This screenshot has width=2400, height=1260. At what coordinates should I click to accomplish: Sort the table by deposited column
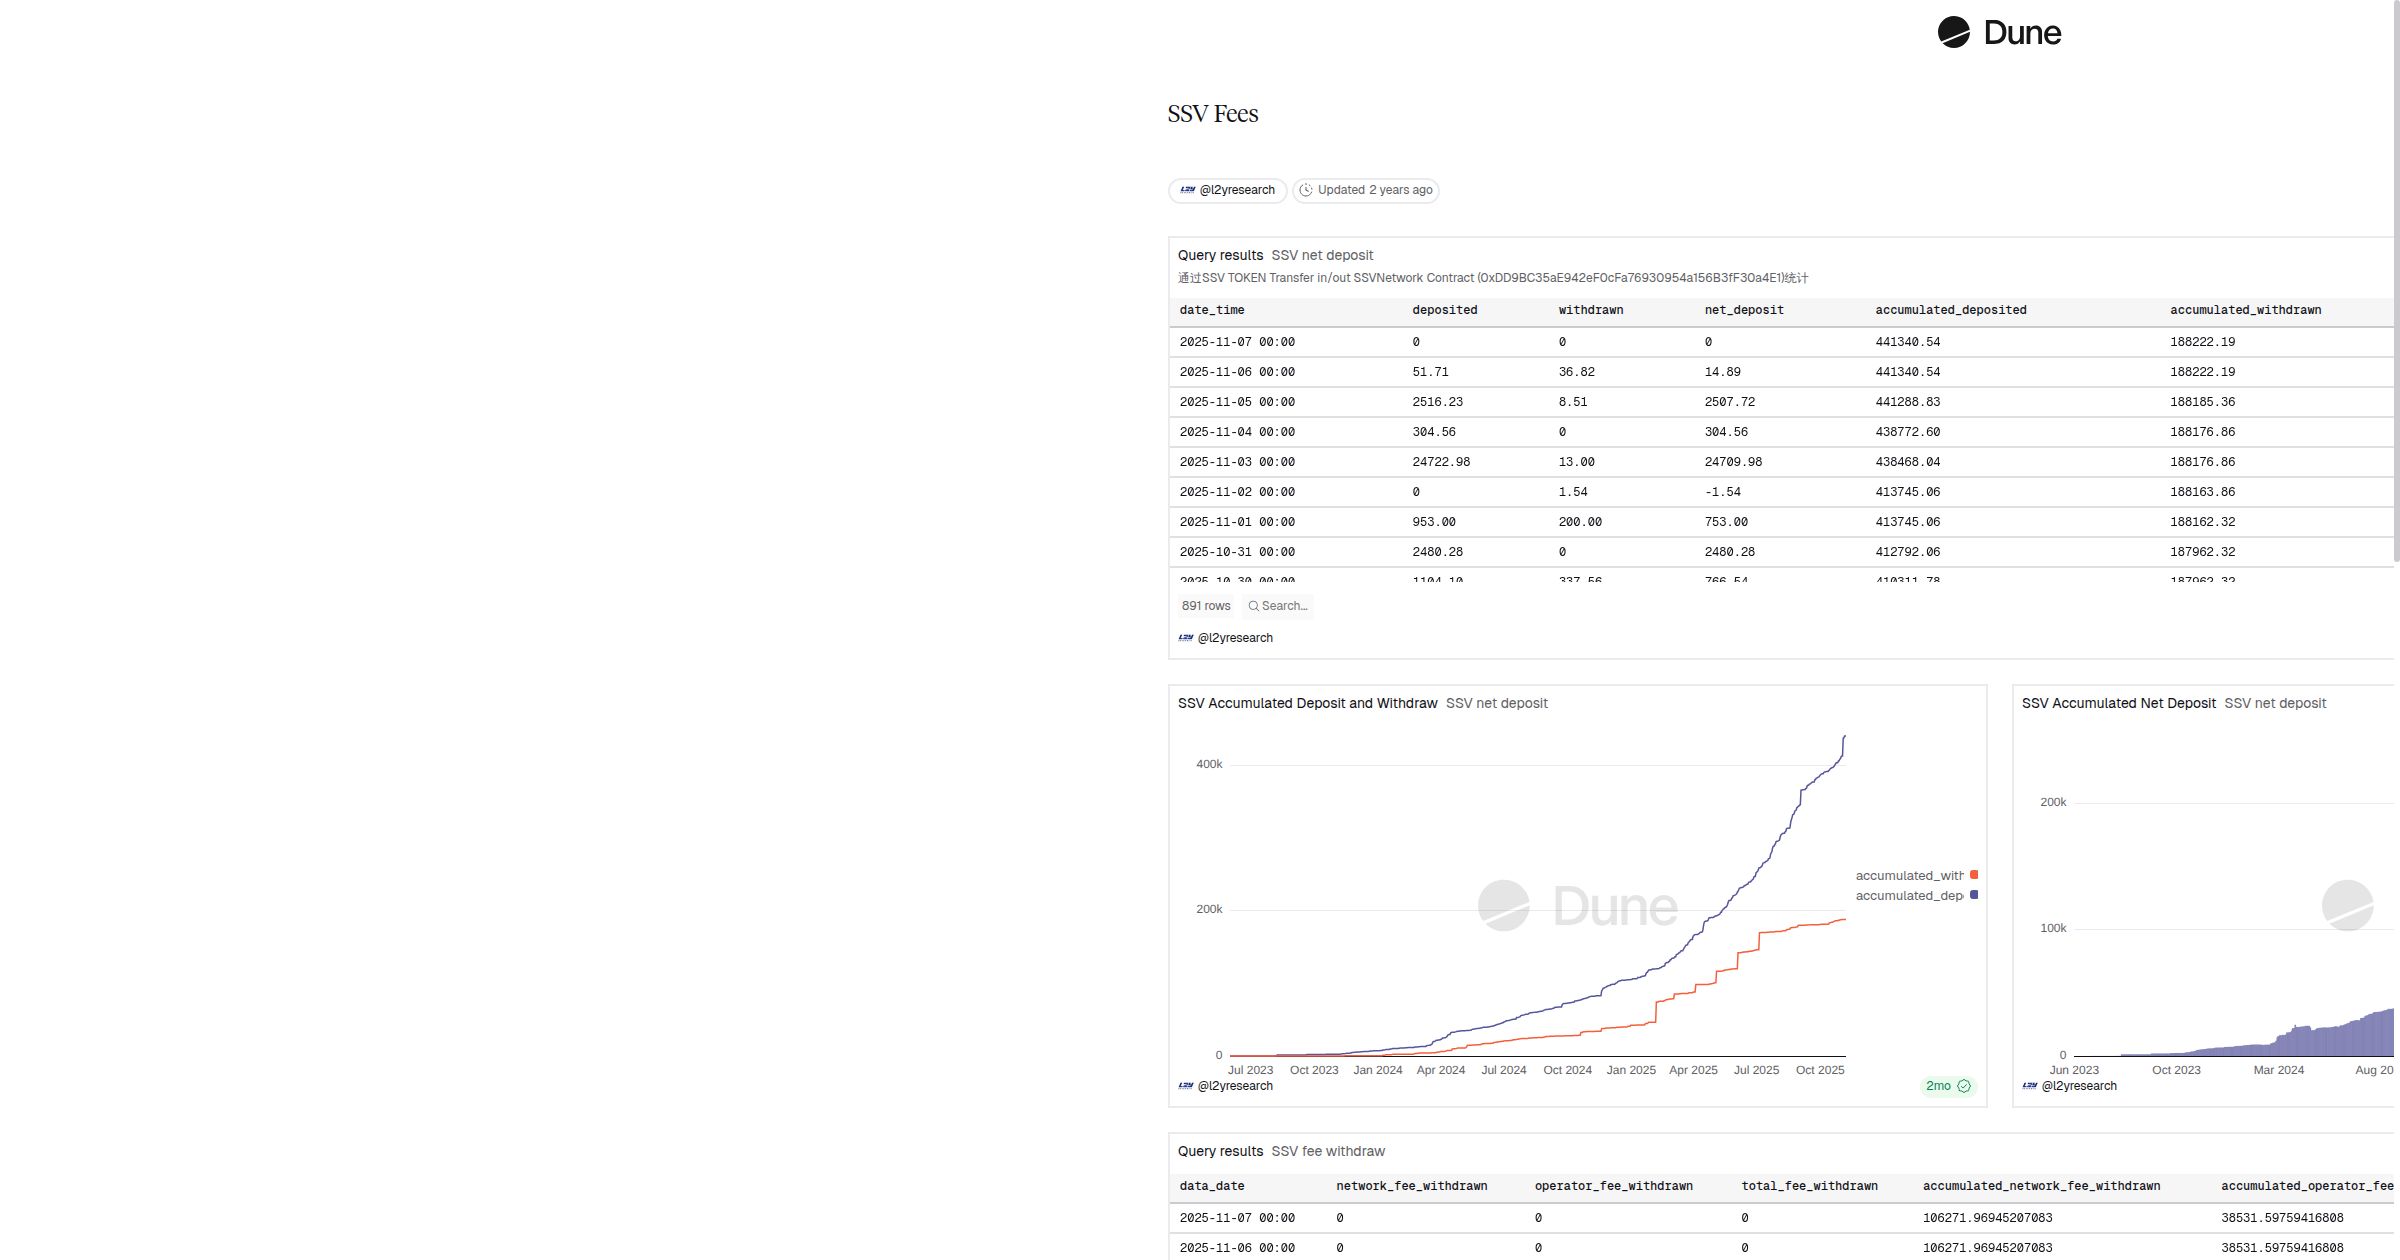[1444, 310]
